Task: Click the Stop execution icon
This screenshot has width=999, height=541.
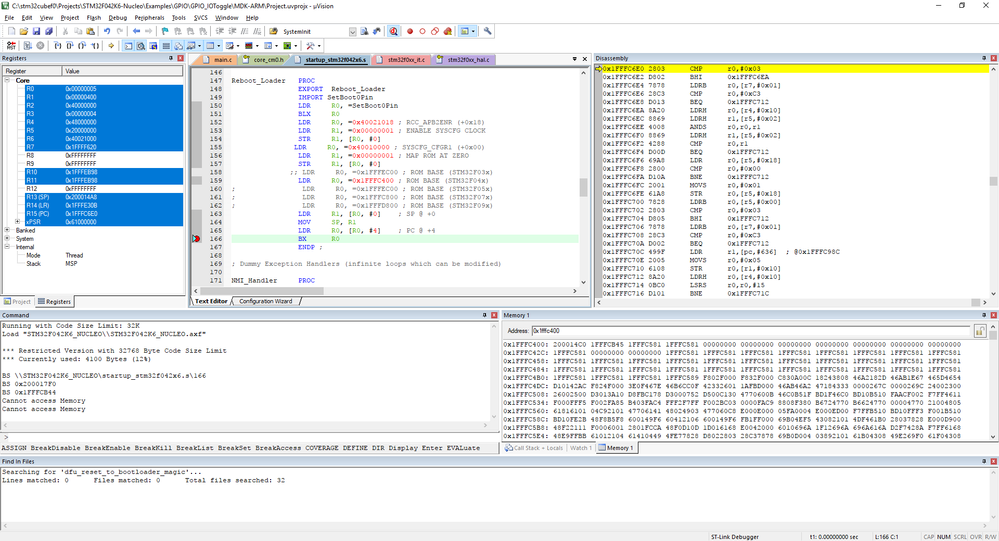Action: 40,46
